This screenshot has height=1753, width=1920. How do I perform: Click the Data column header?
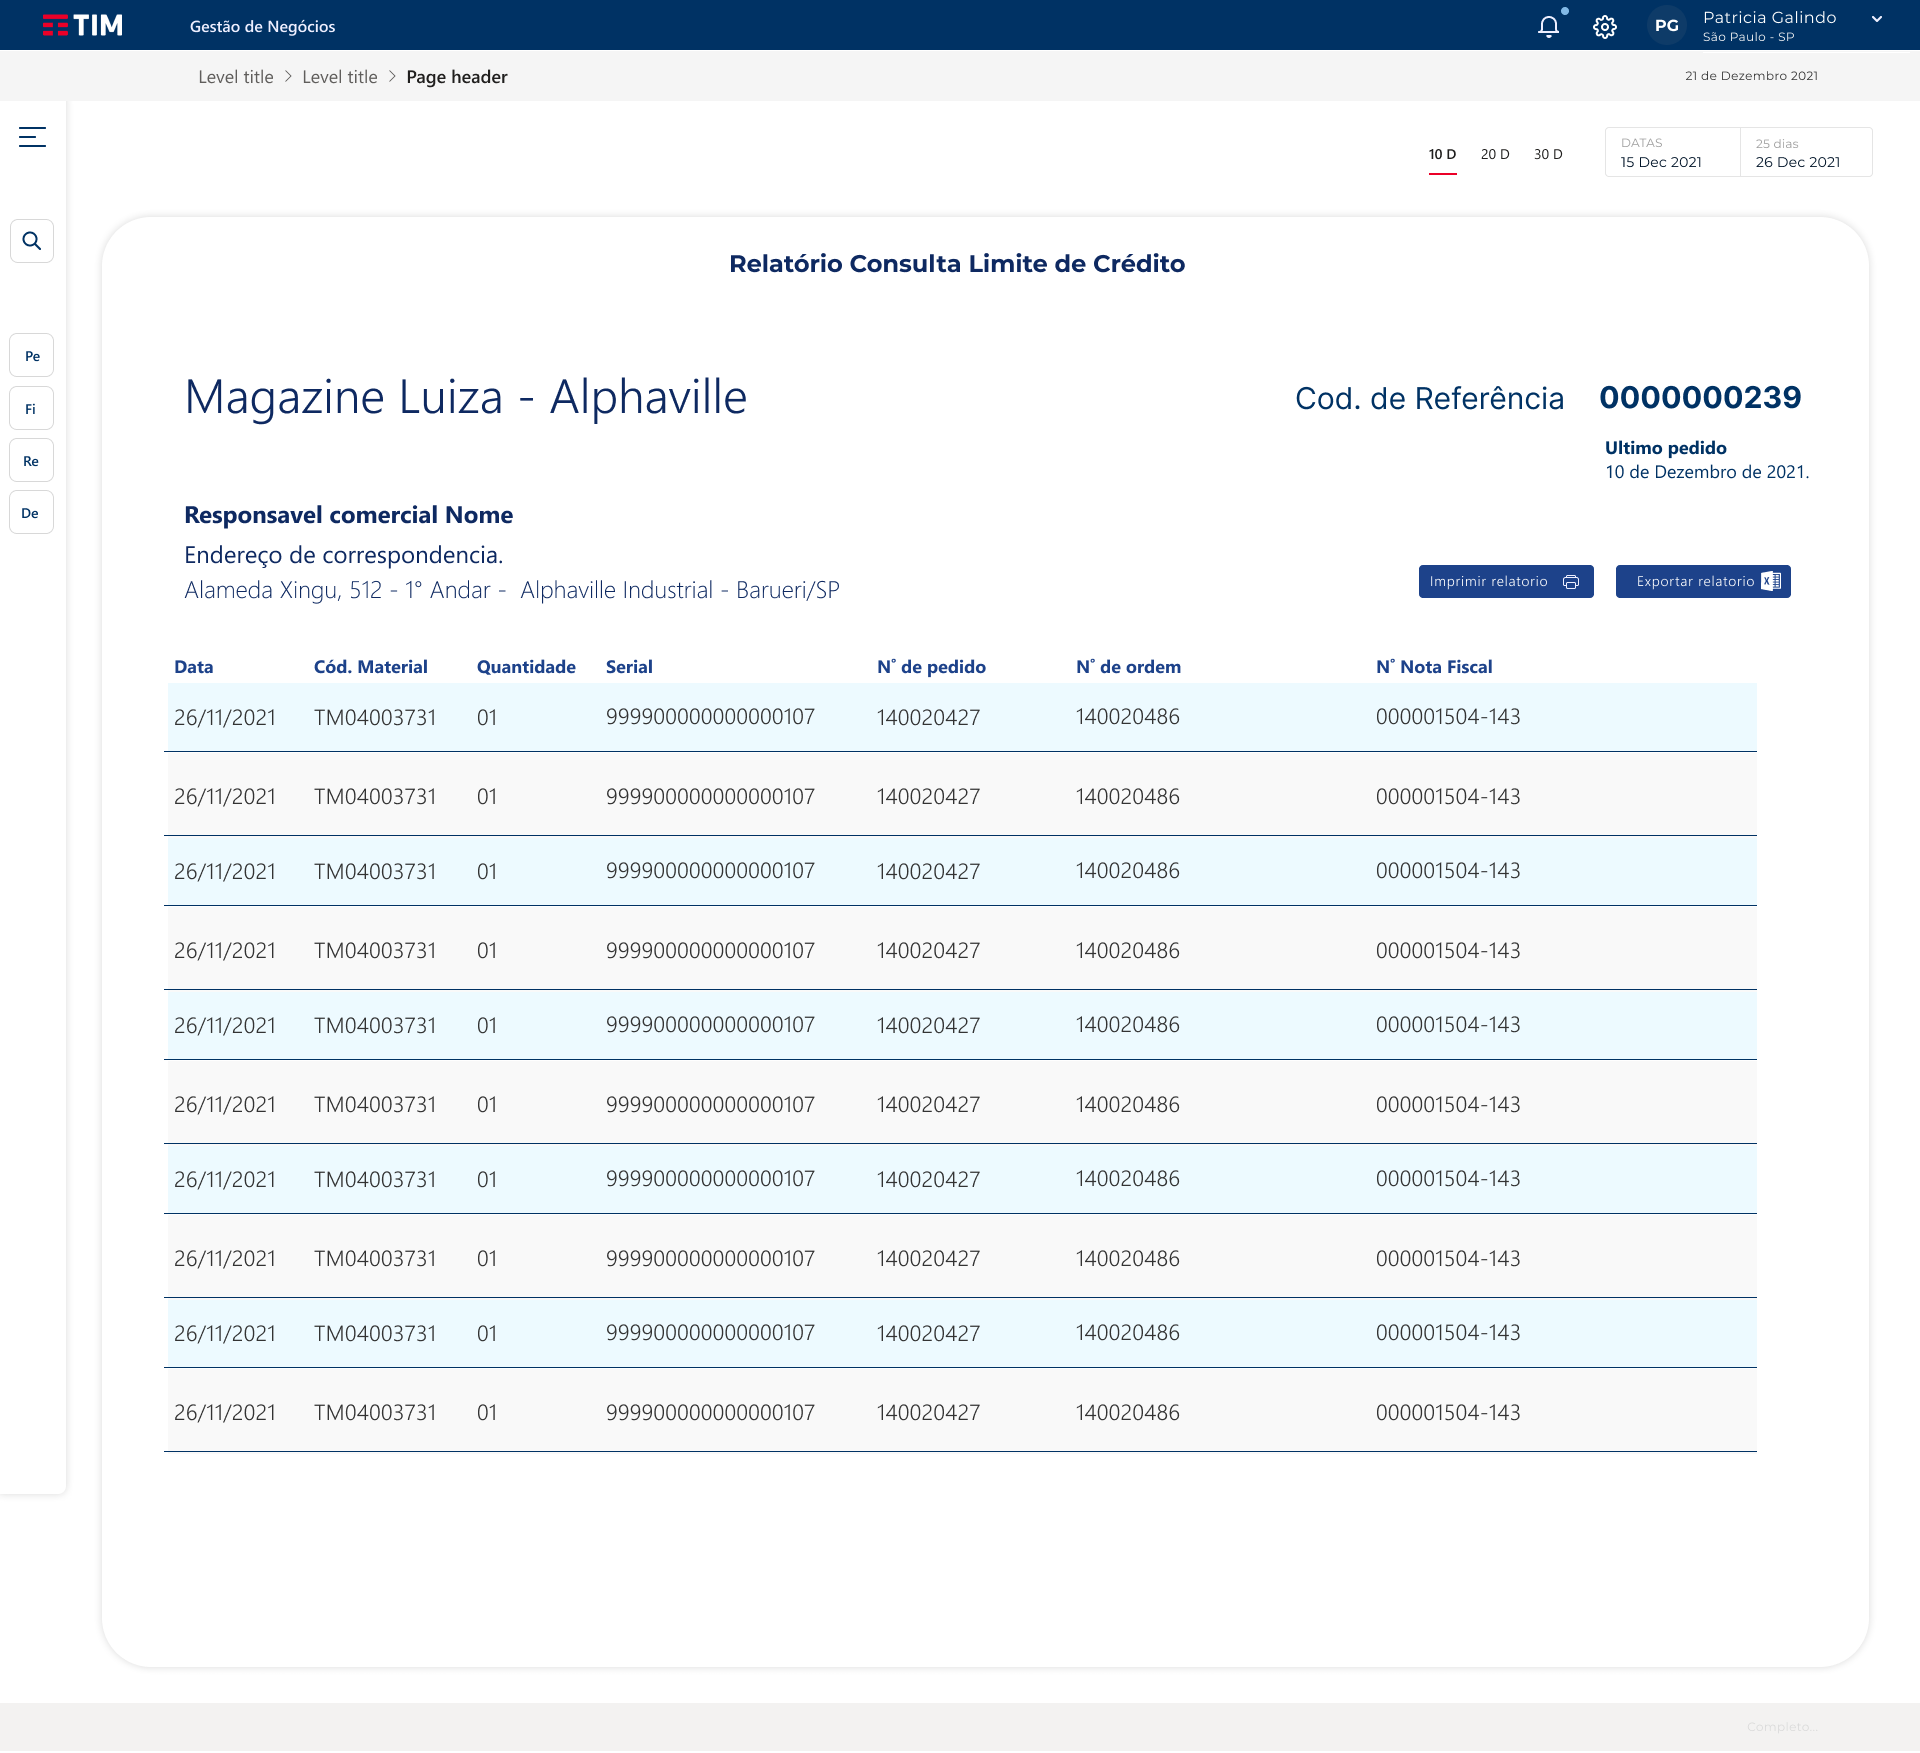click(x=194, y=667)
